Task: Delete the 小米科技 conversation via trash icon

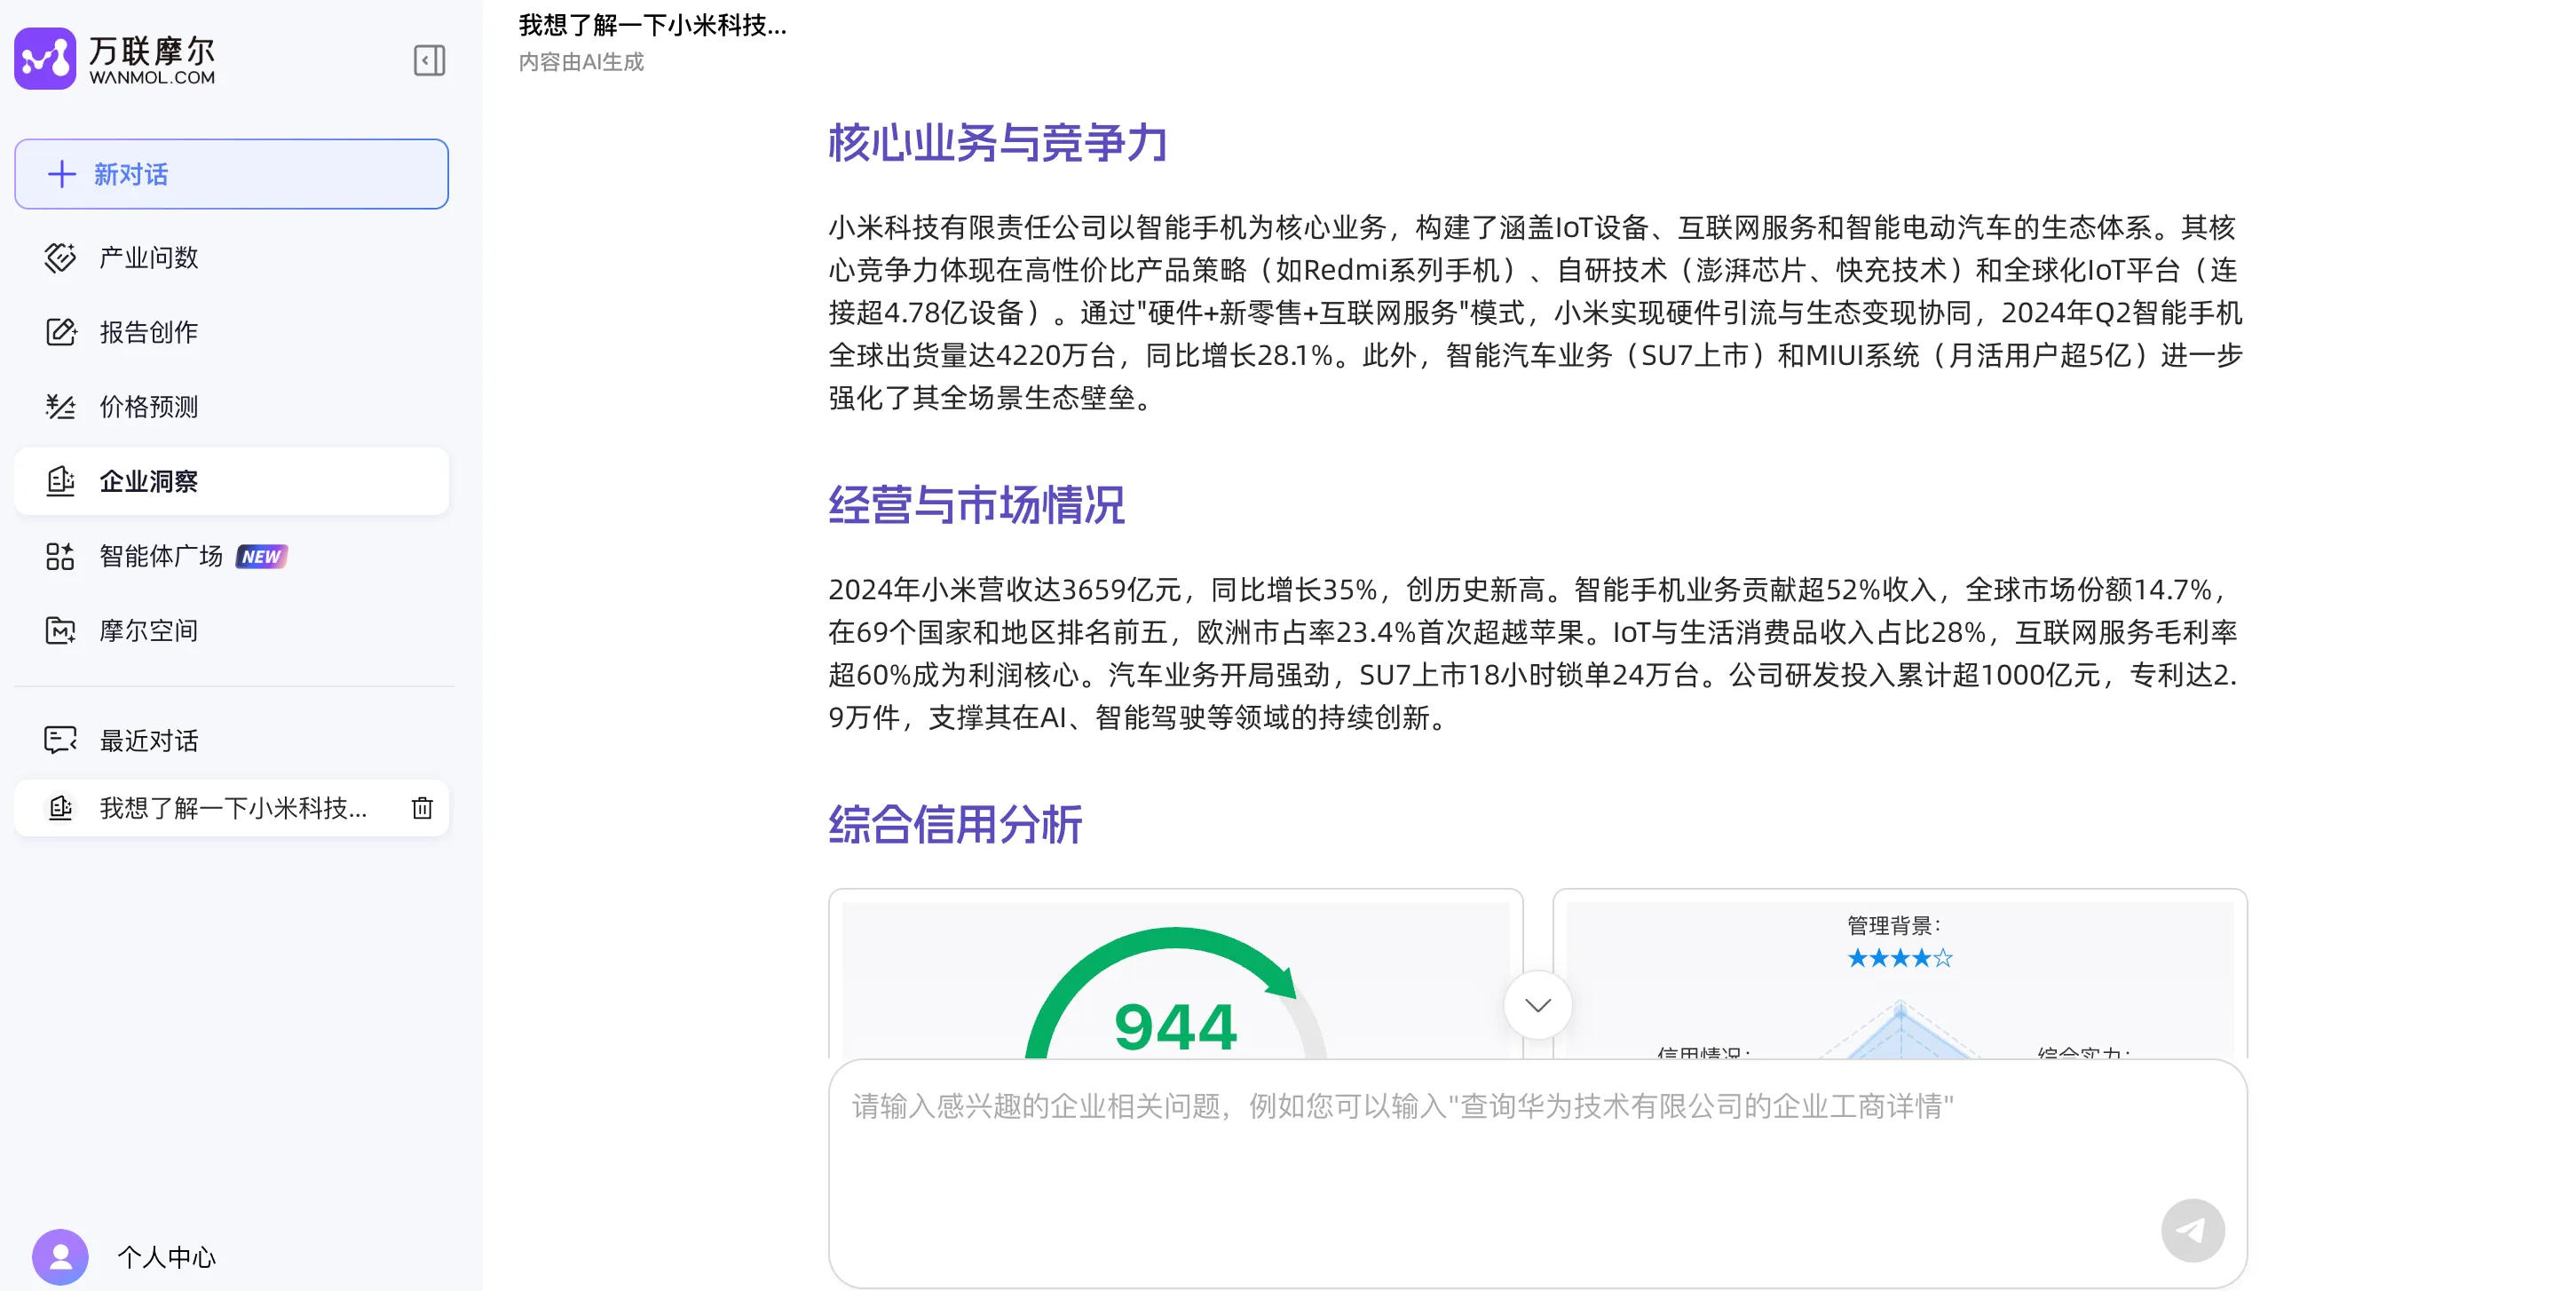Action: point(422,808)
